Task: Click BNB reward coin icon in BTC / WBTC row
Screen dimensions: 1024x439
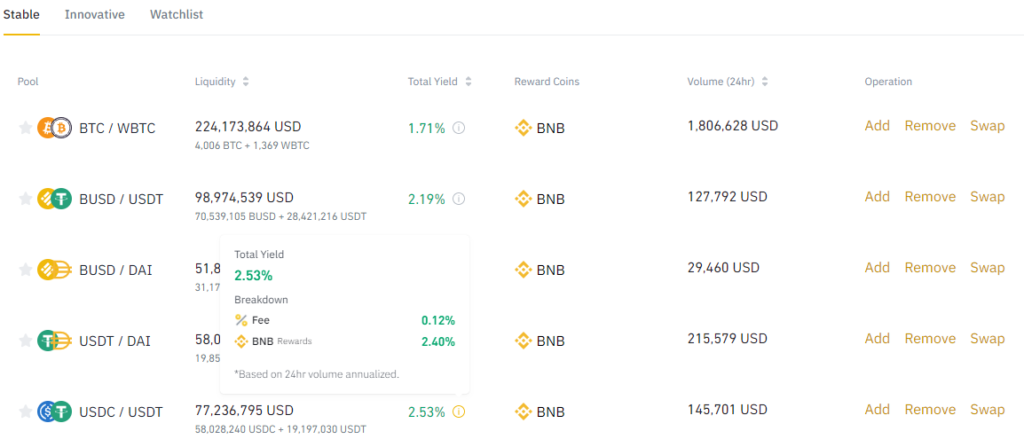Action: [x=523, y=128]
